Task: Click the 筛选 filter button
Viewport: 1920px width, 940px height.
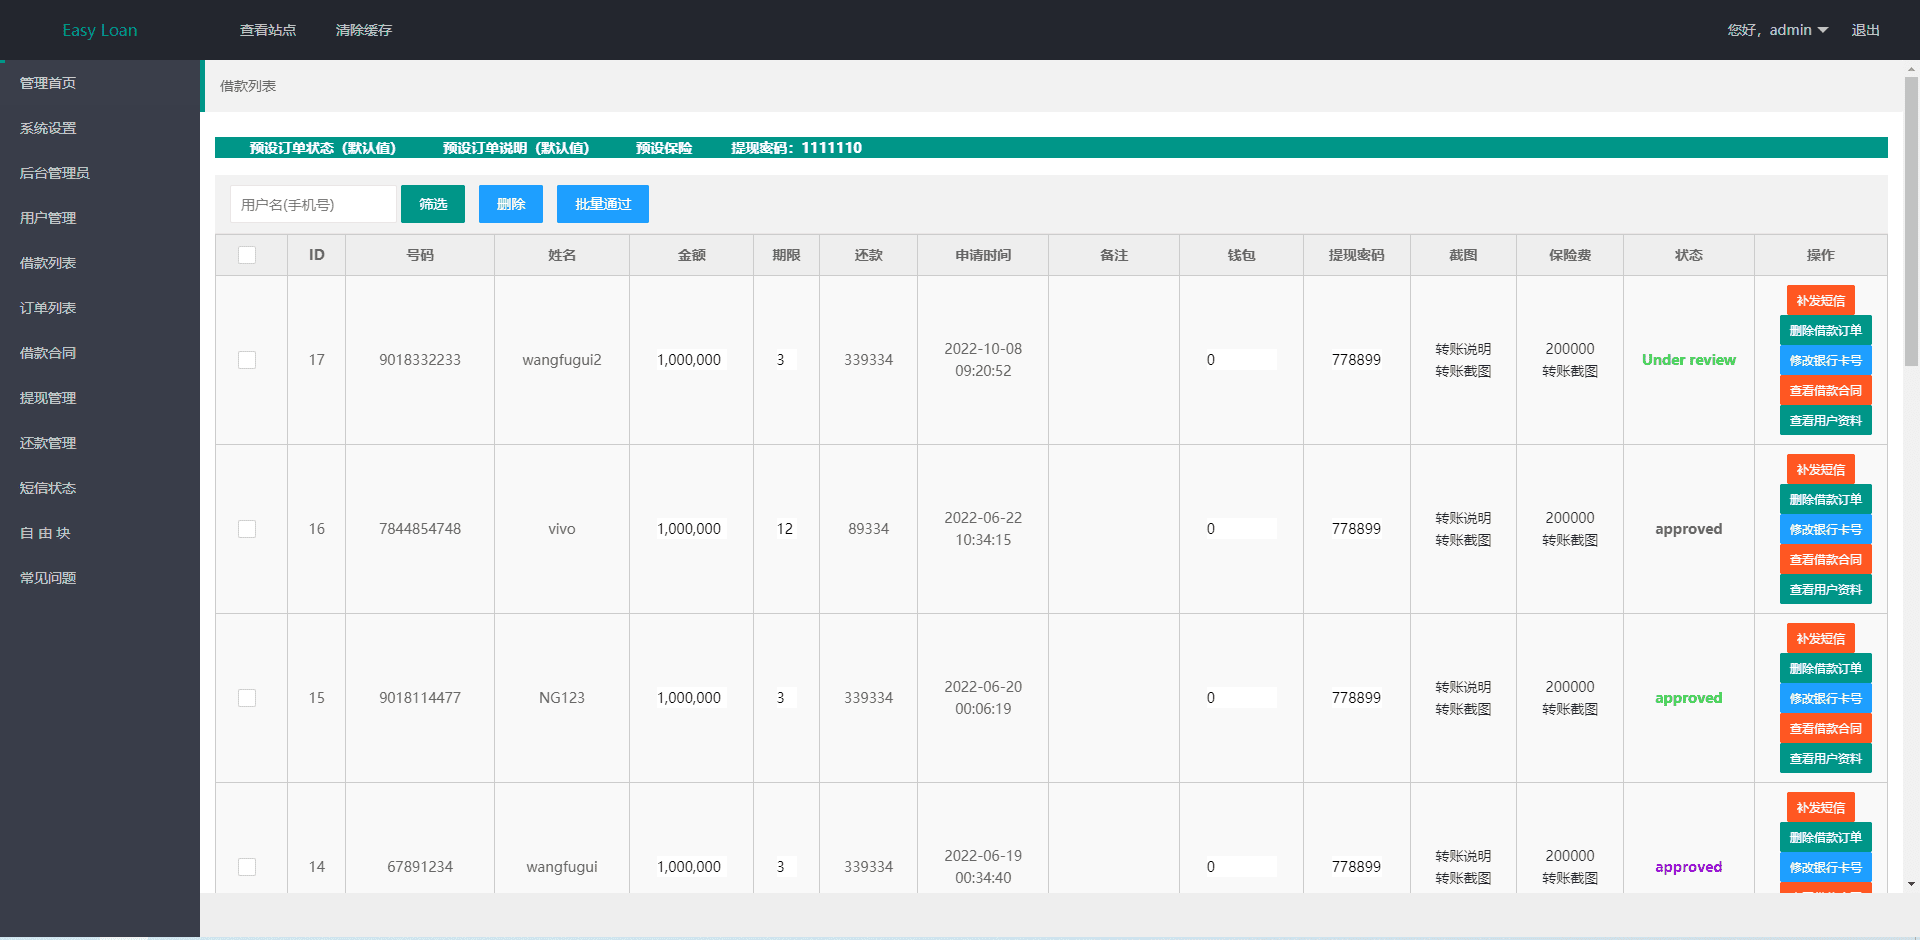Action: point(433,204)
